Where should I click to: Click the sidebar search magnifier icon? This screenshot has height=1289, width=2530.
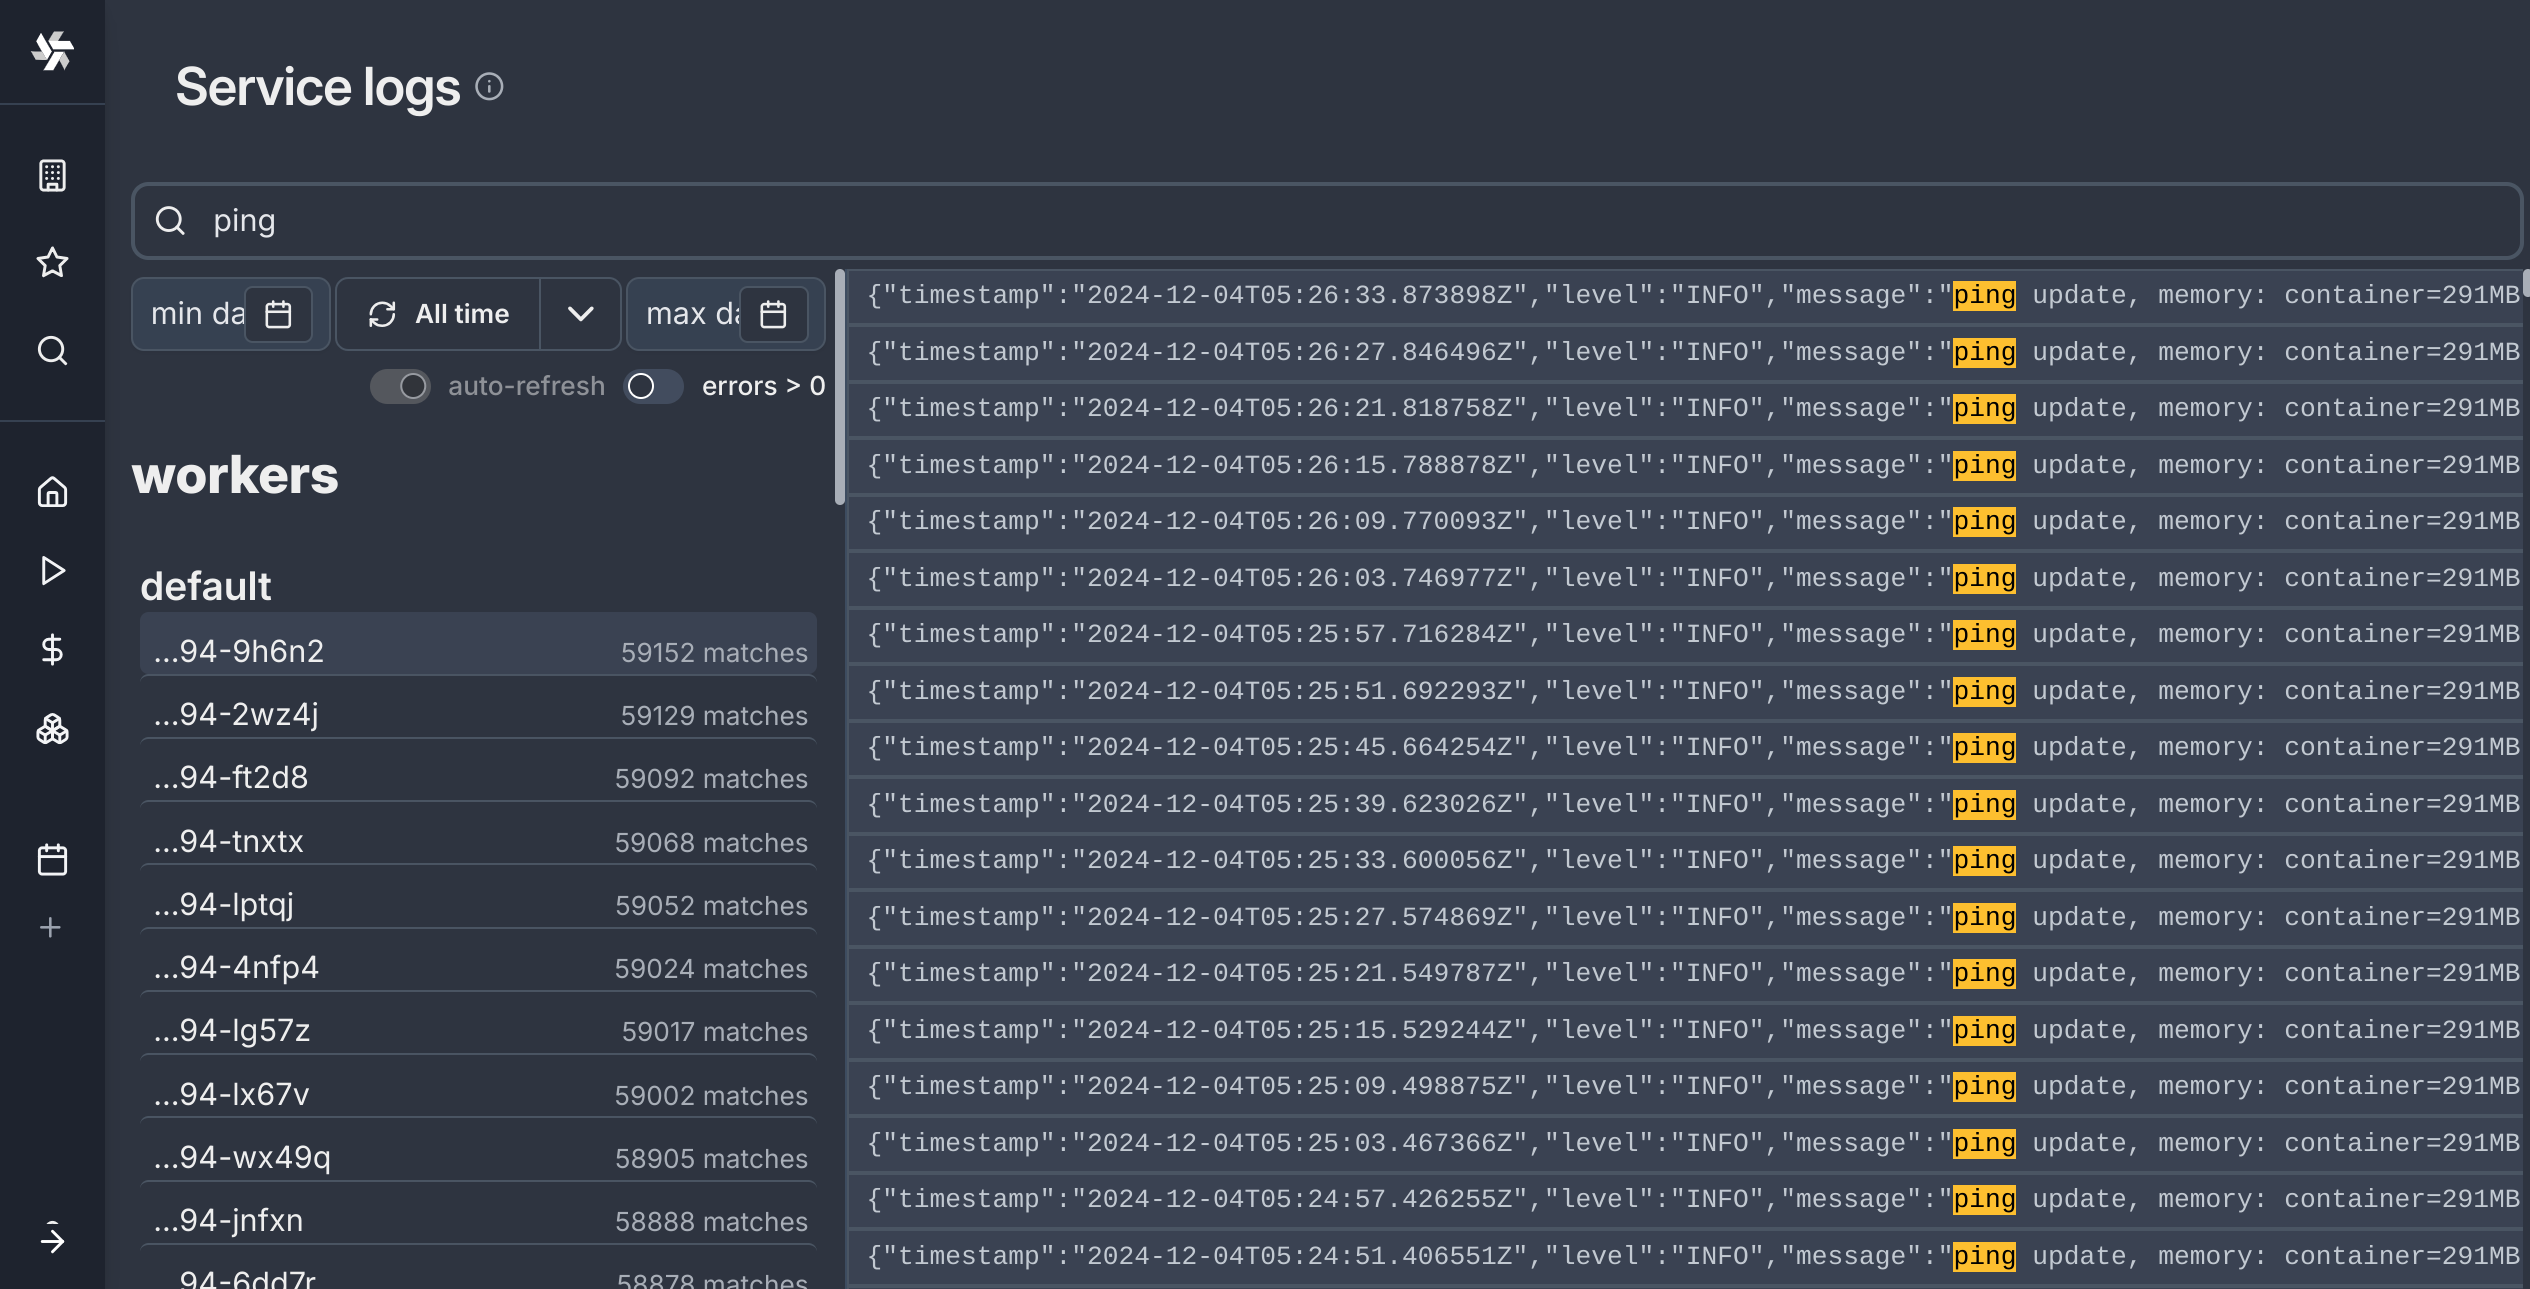pos(52,351)
